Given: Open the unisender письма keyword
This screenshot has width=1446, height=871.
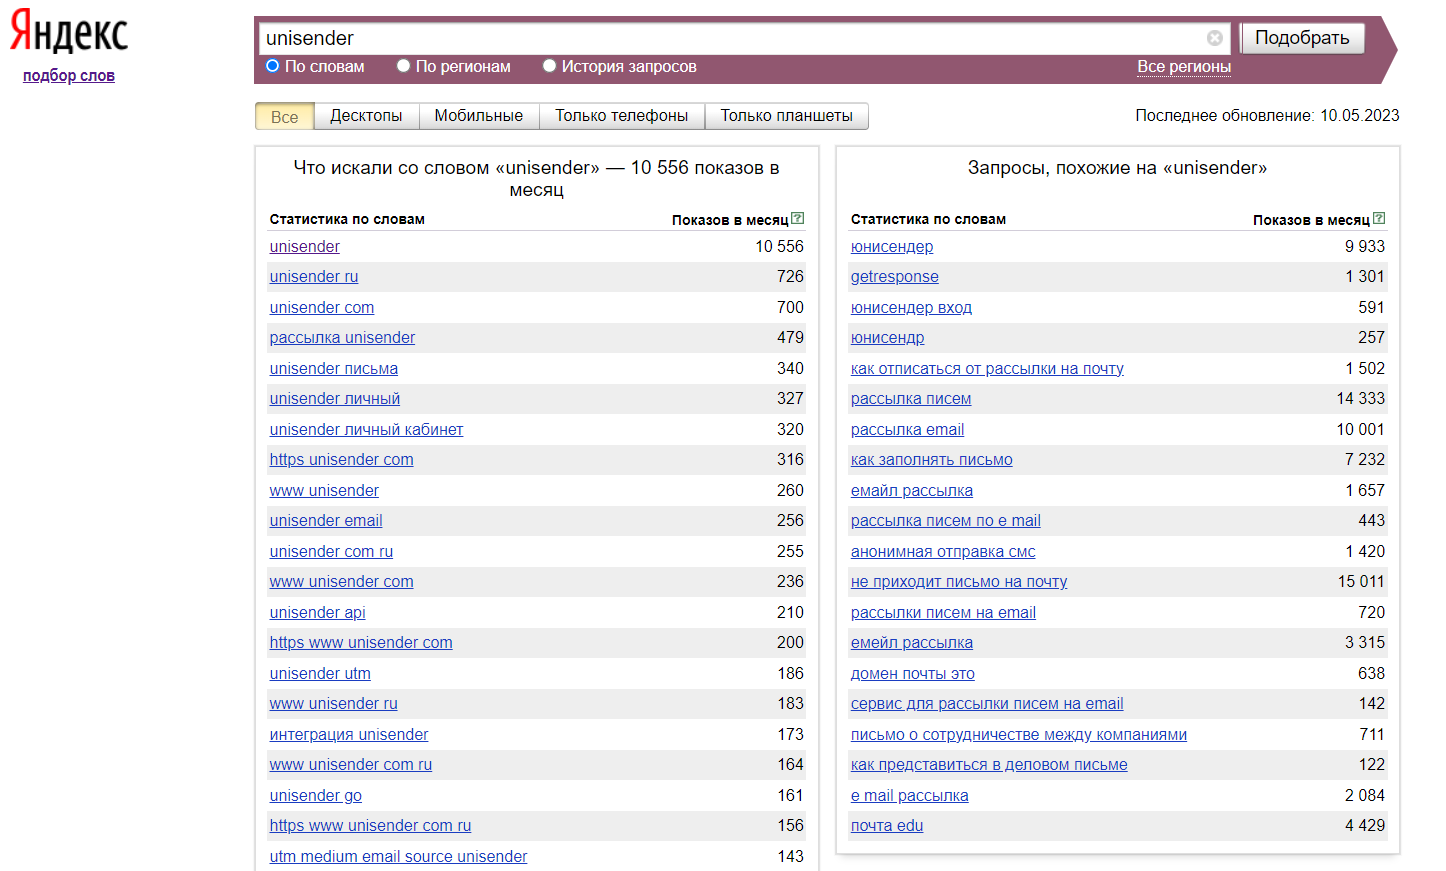Looking at the screenshot, I should point(334,369).
